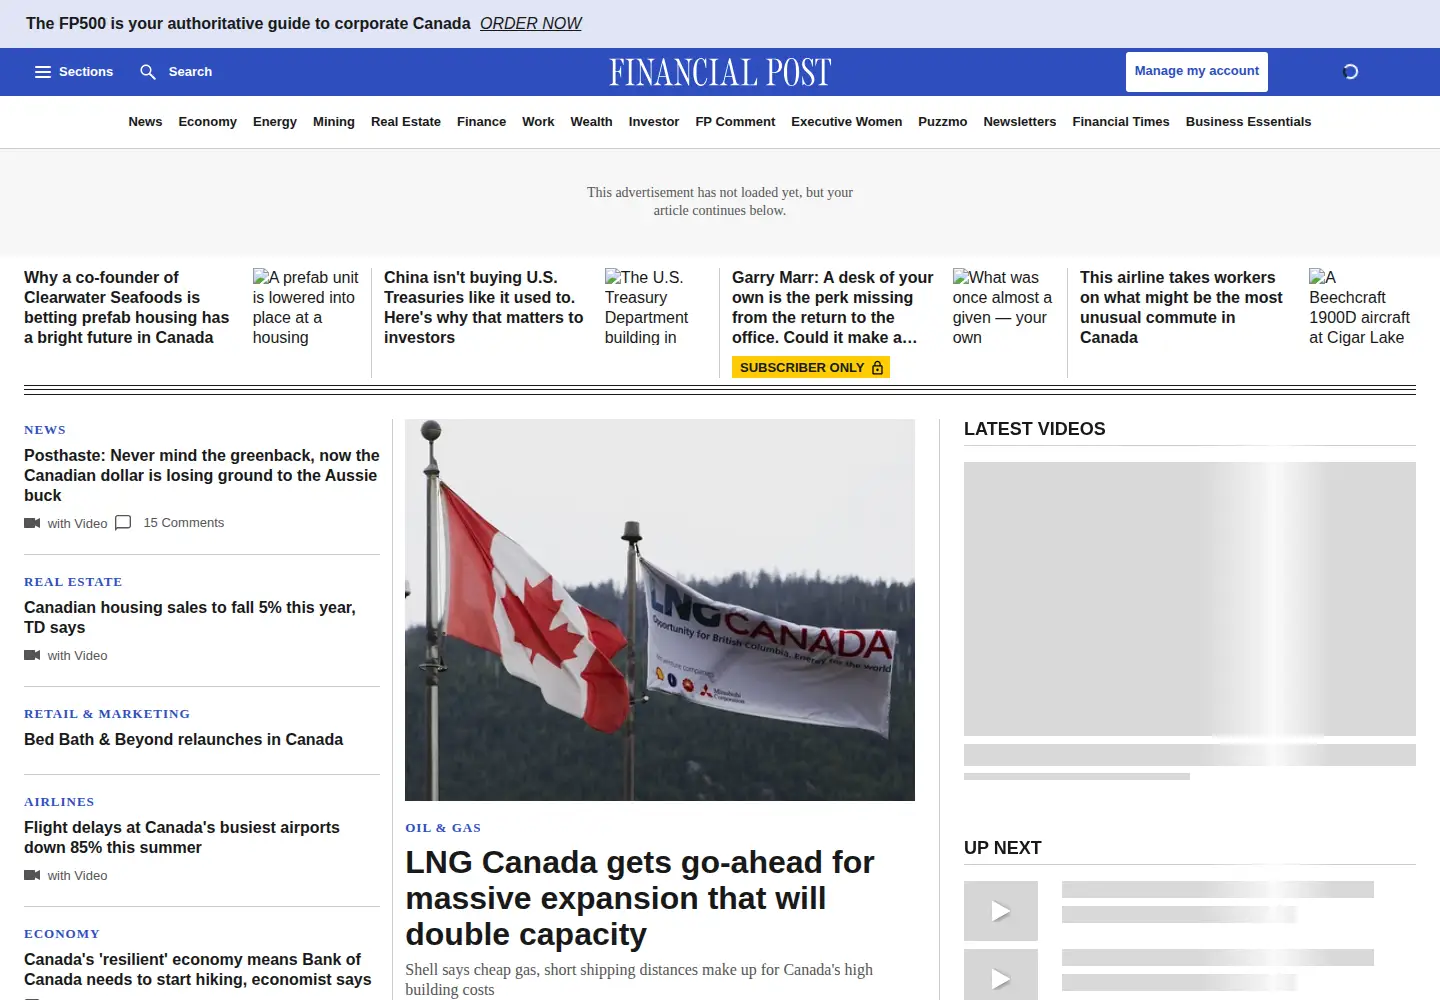Click the Search magnifier icon
1440x1000 pixels.
point(148,72)
